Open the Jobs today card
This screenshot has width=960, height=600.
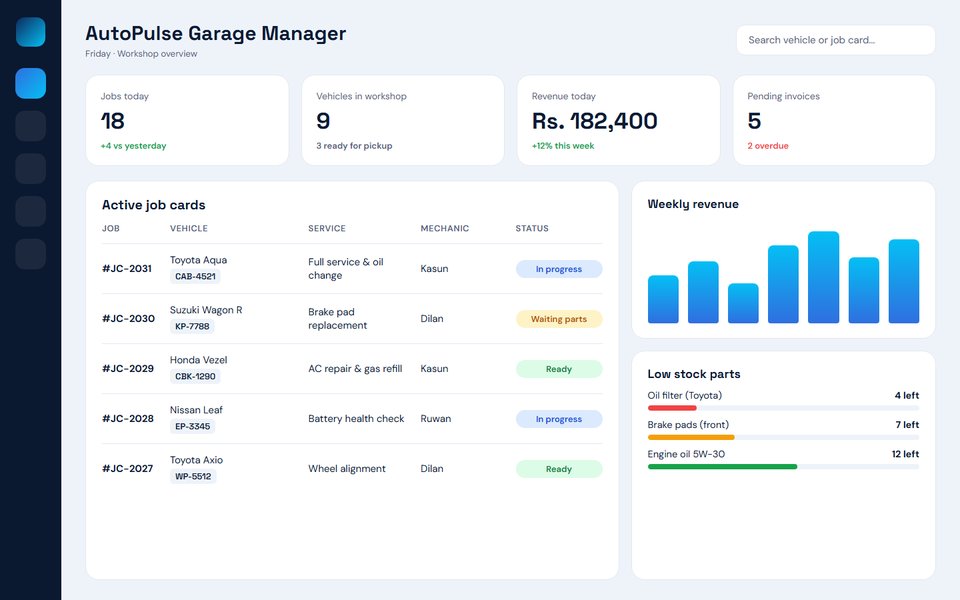(x=187, y=120)
